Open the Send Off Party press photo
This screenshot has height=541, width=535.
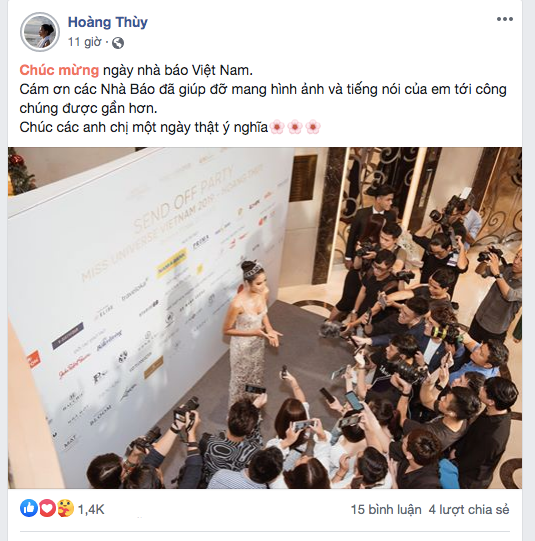click(x=265, y=318)
